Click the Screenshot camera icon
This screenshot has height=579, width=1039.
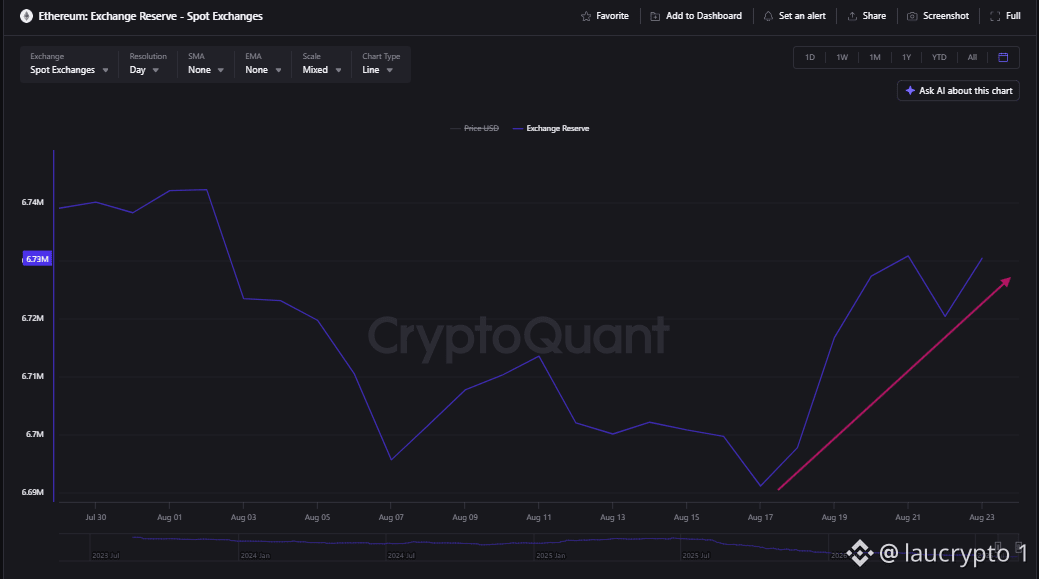pyautogui.click(x=912, y=16)
